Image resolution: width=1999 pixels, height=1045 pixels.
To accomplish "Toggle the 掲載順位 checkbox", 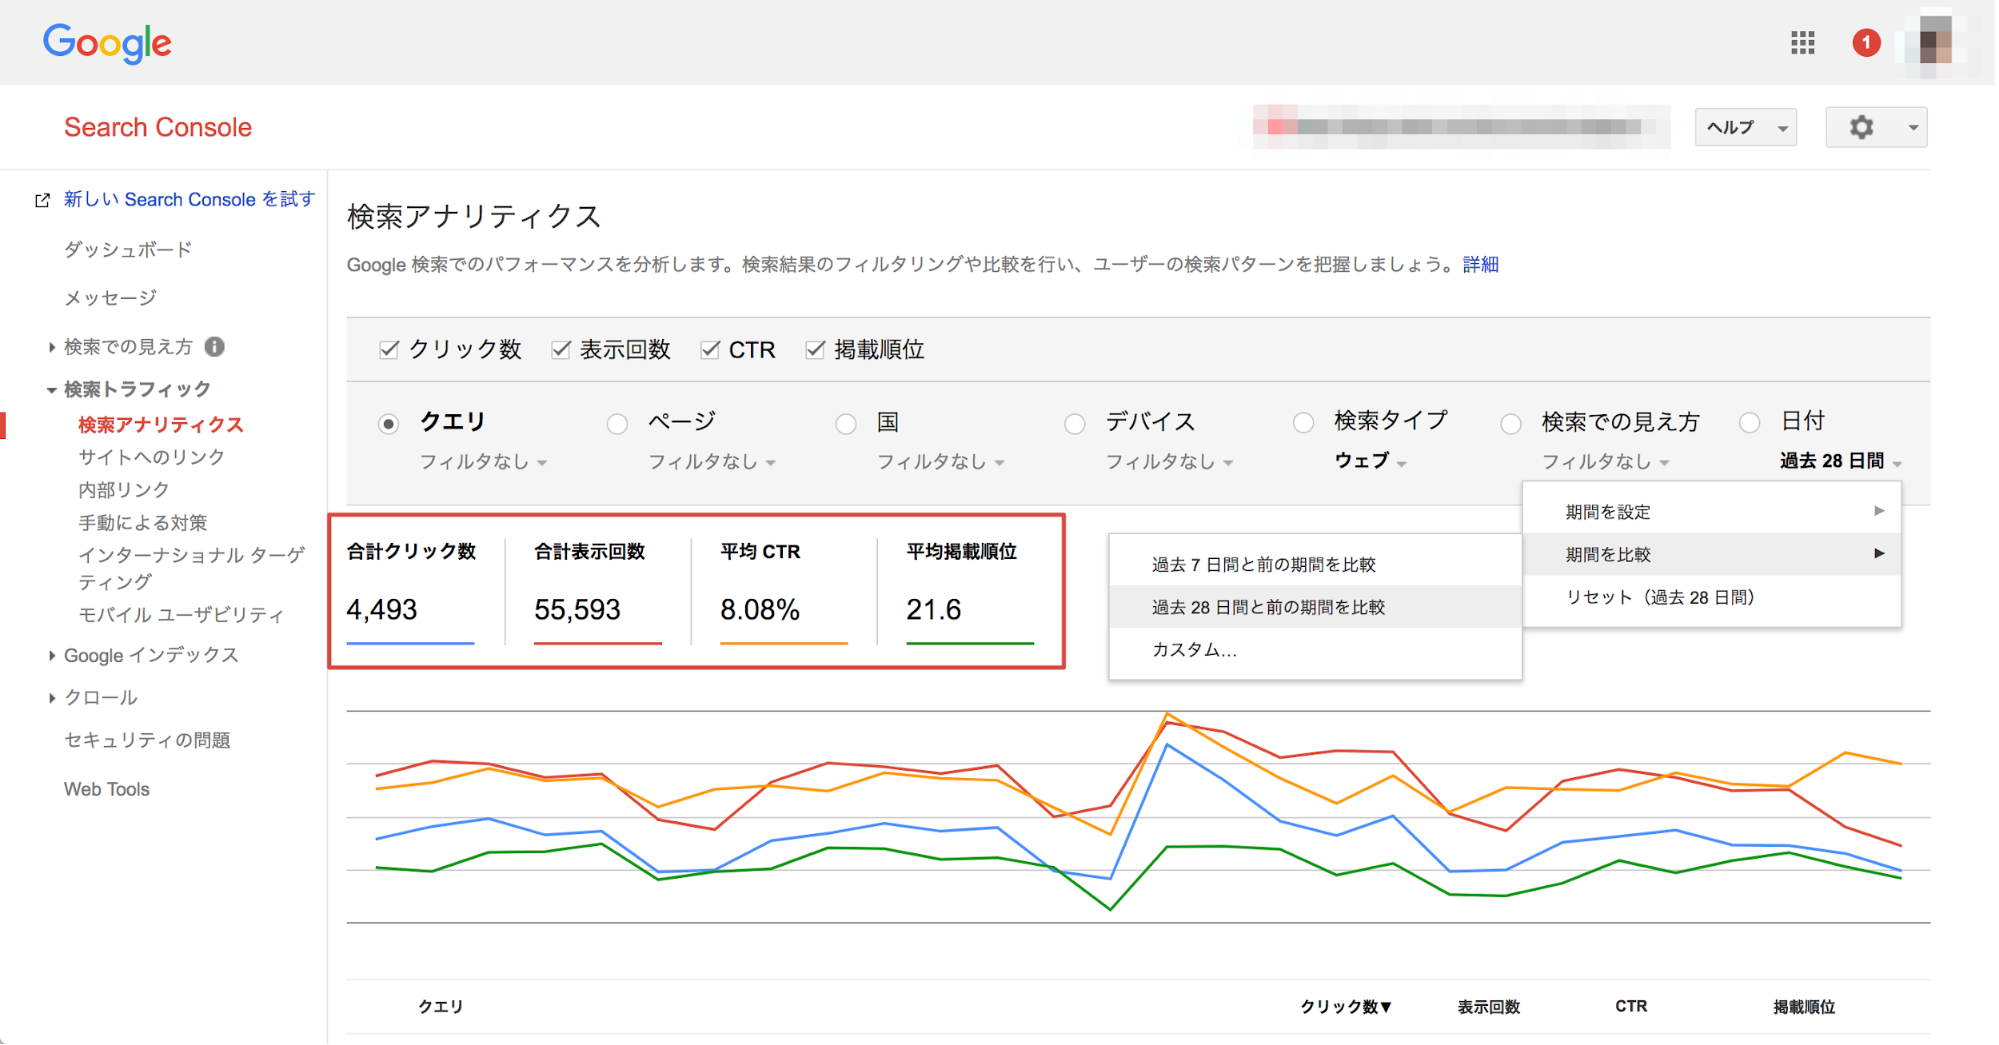I will click(815, 350).
